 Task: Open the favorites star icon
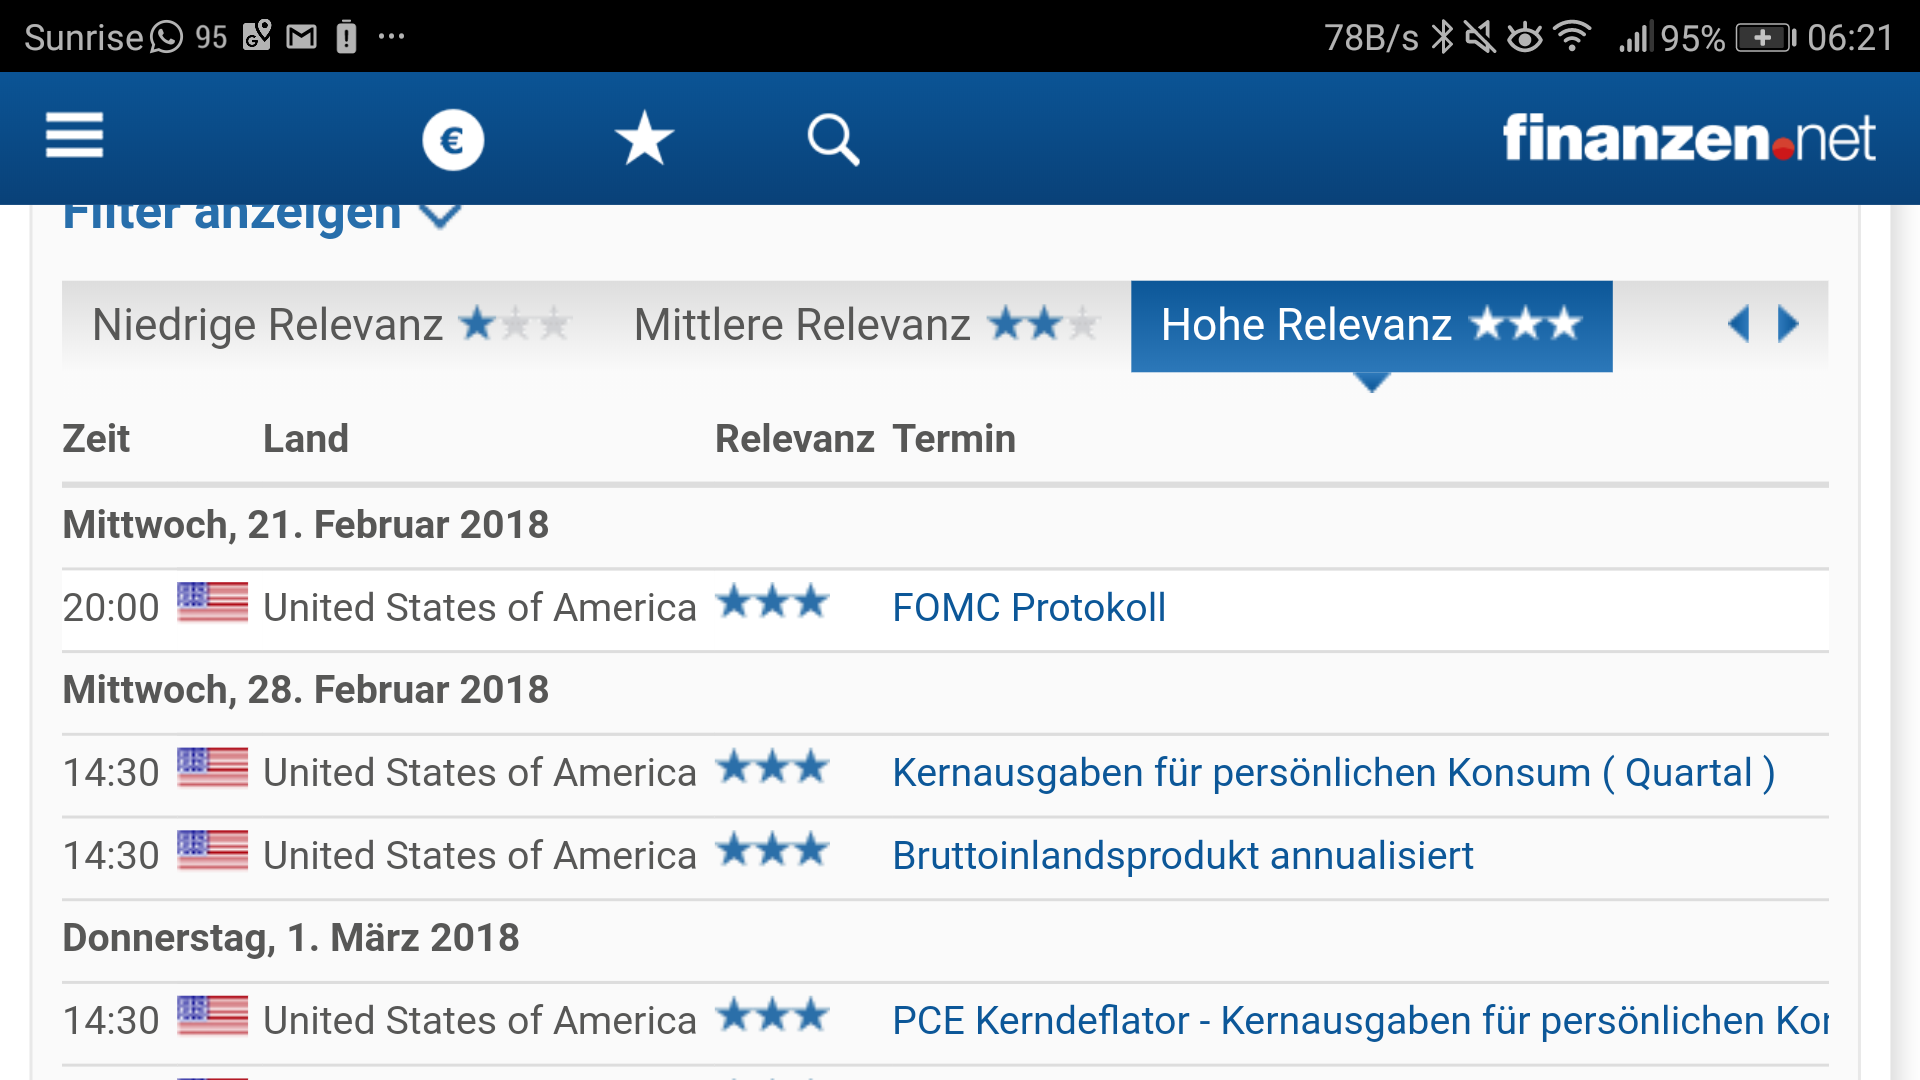coord(643,139)
